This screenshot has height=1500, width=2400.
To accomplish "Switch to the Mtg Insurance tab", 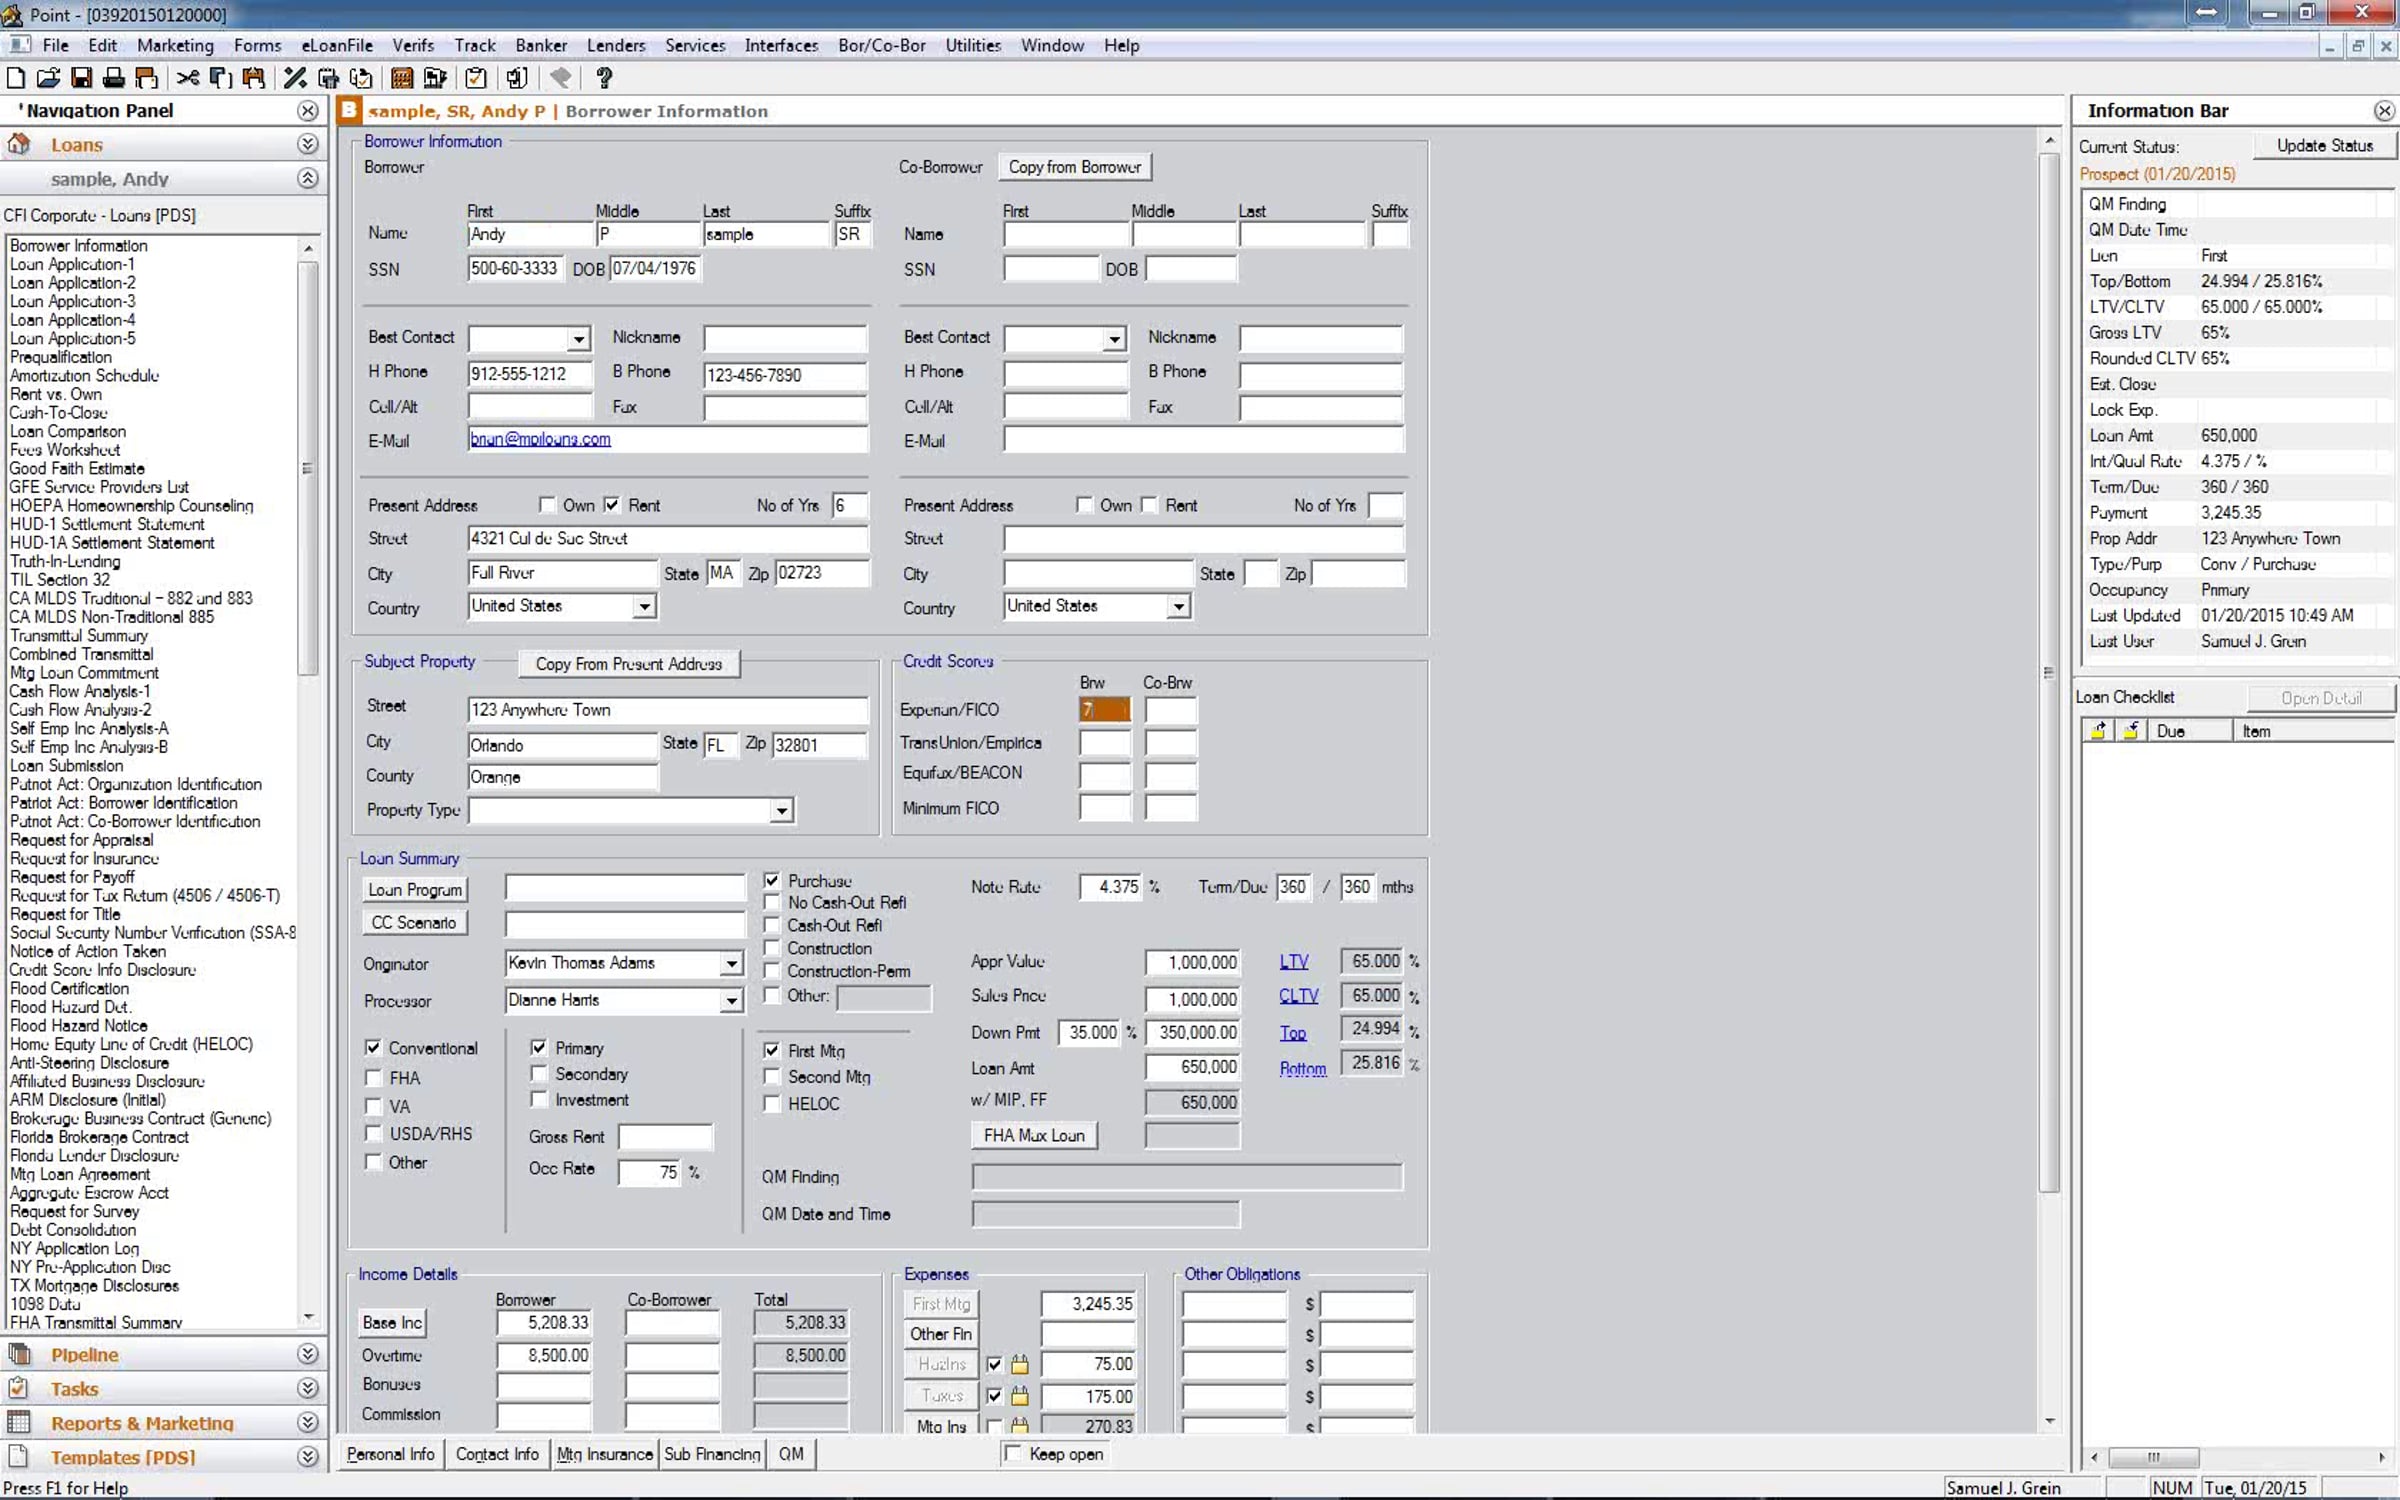I will pyautogui.click(x=604, y=1454).
